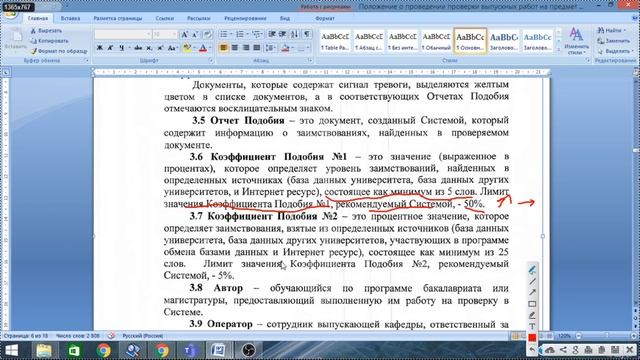Viewport: 640px width, 360px height.
Task: Search similar images on Google
Action: click(576, 350)
